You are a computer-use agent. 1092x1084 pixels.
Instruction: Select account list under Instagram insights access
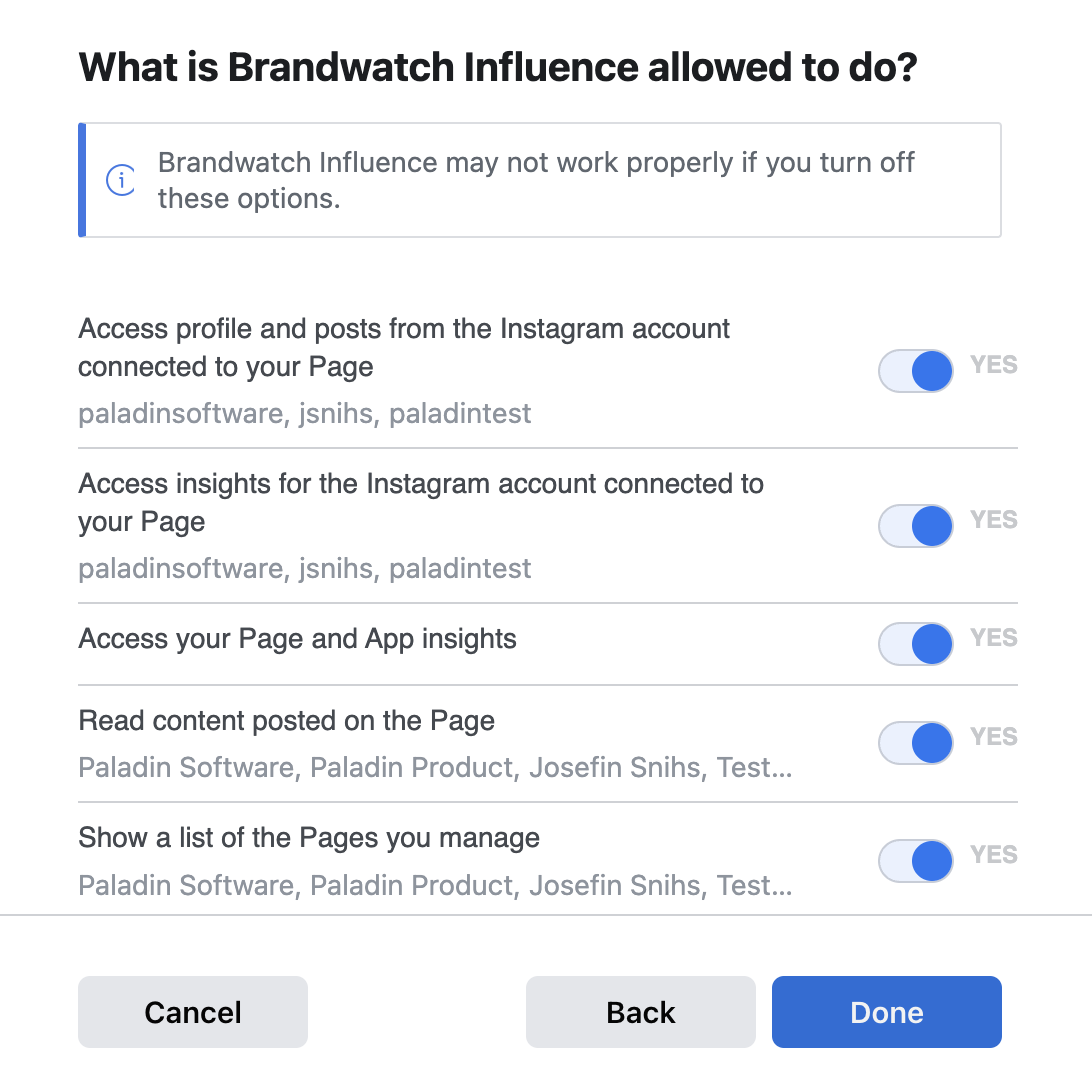[304, 569]
